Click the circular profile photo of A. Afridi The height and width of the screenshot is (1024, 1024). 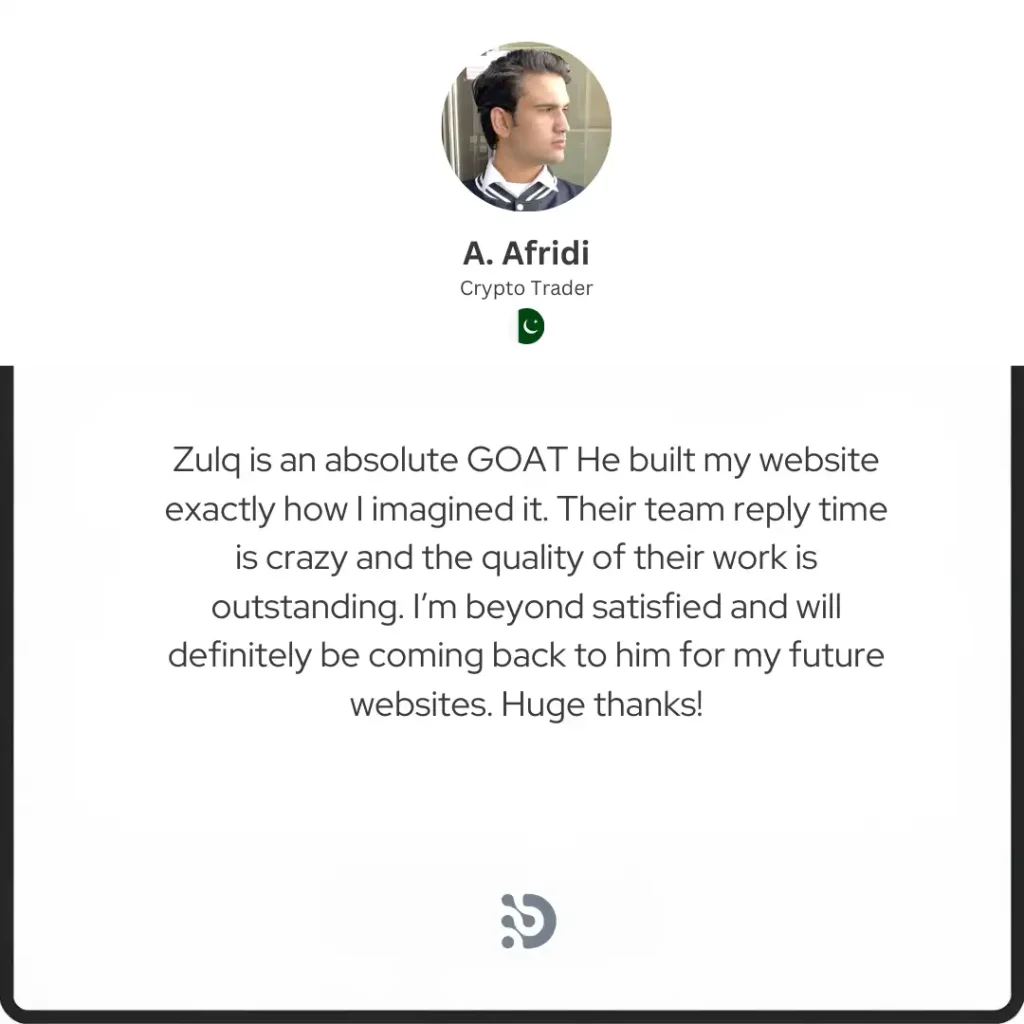(526, 127)
